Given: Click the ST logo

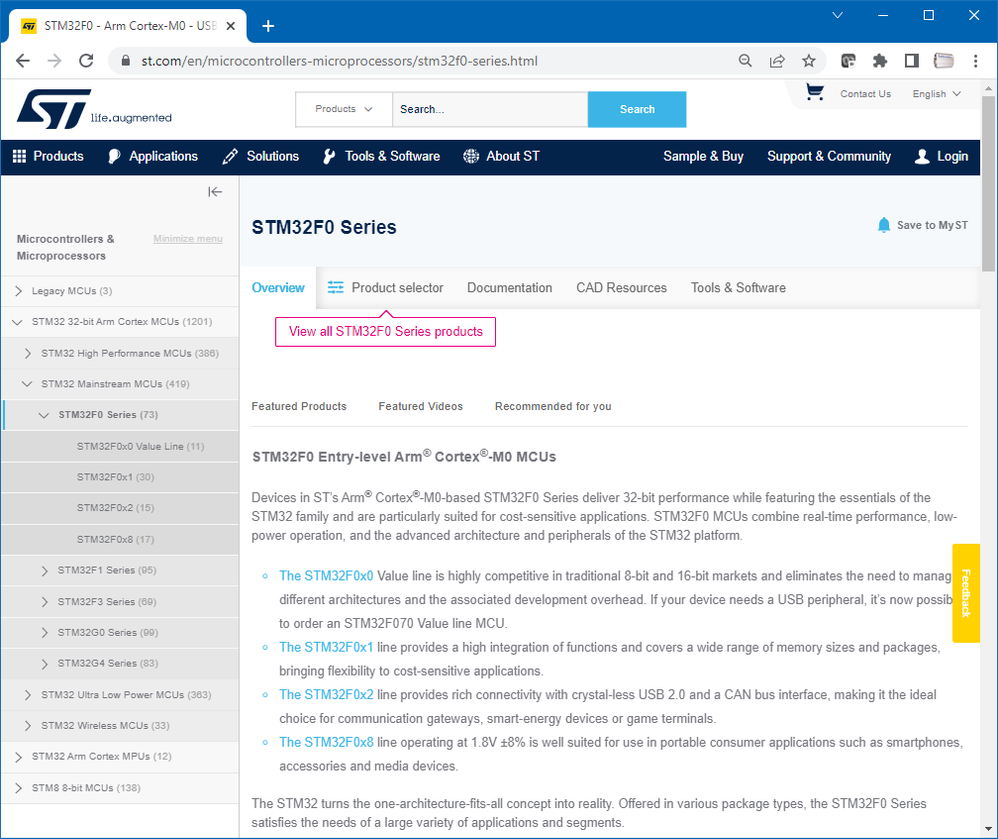Looking at the screenshot, I should (94, 109).
